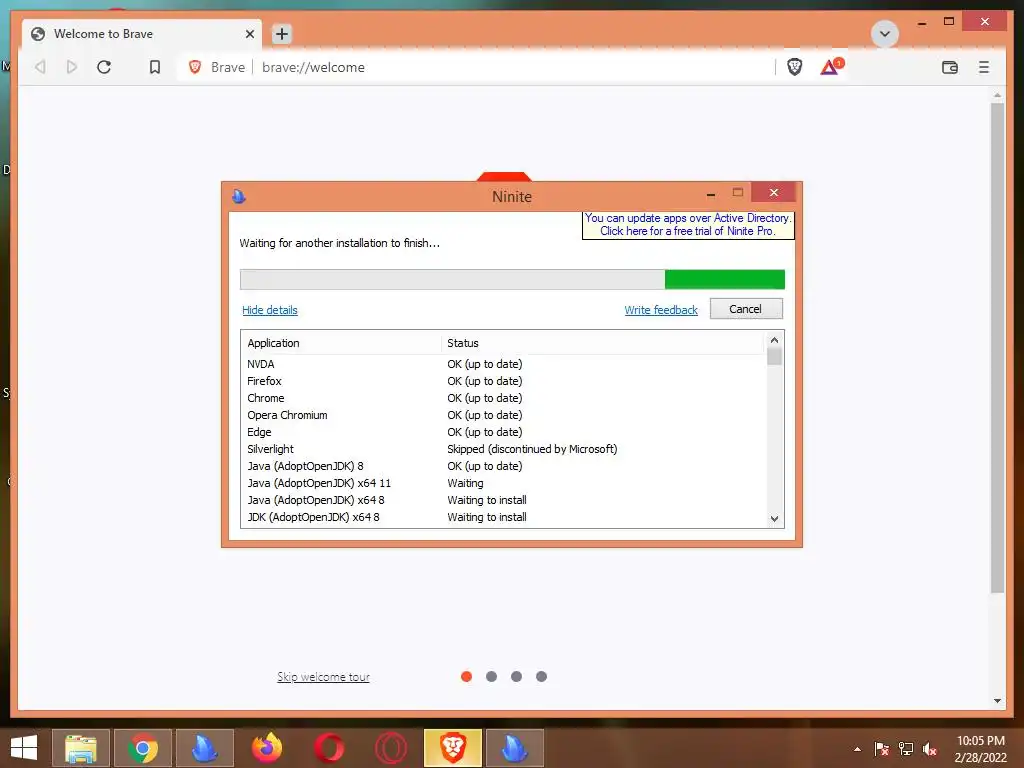Minimize the Ninite window
The width and height of the screenshot is (1024, 768).
click(x=711, y=194)
